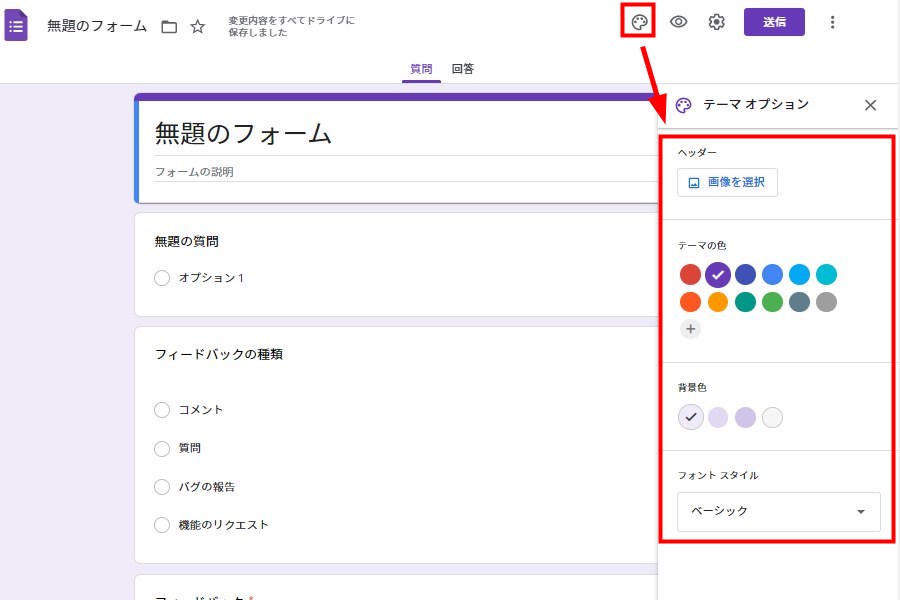Expand the フォント スタイル dropdown
Screen dimensions: 900x600
tap(778, 511)
